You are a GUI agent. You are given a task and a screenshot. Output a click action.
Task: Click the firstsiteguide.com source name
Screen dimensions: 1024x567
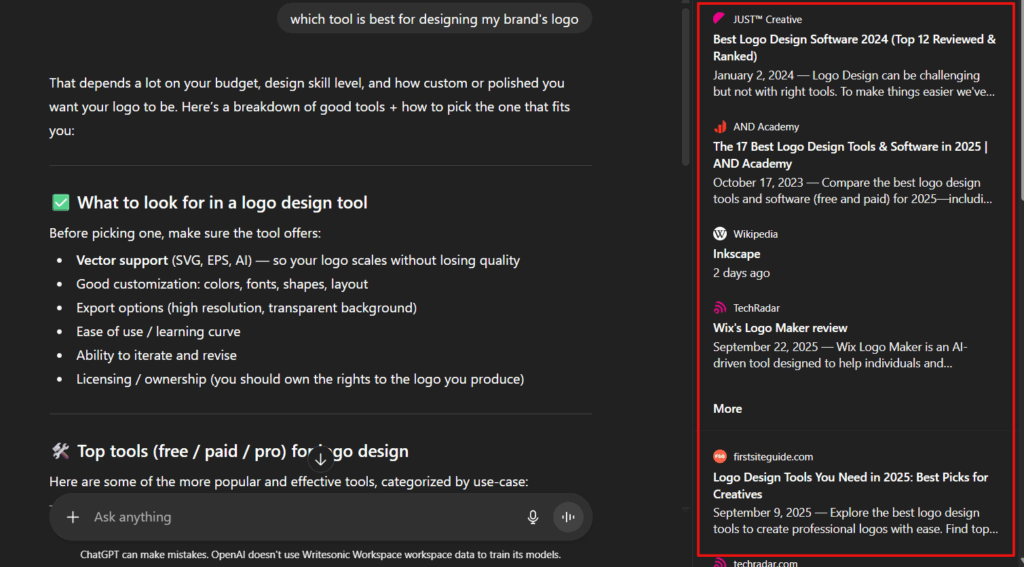pyautogui.click(x=773, y=457)
